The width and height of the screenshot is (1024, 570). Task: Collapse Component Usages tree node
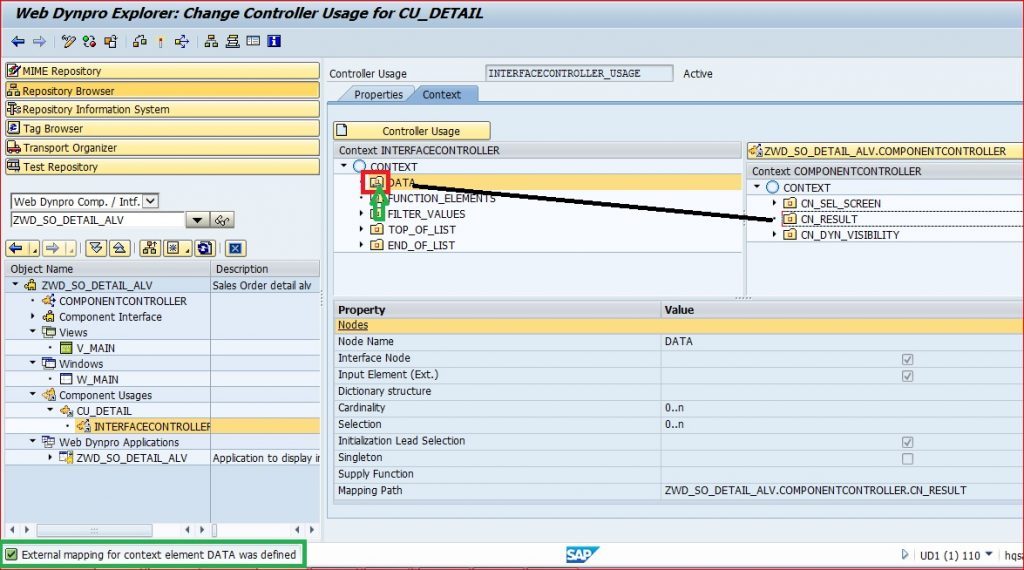click(33, 394)
